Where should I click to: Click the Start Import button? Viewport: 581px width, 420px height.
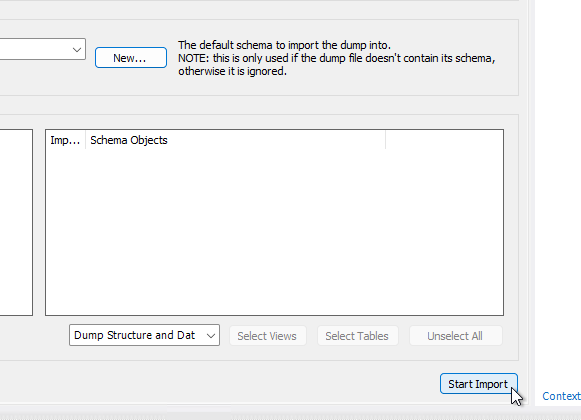click(478, 384)
